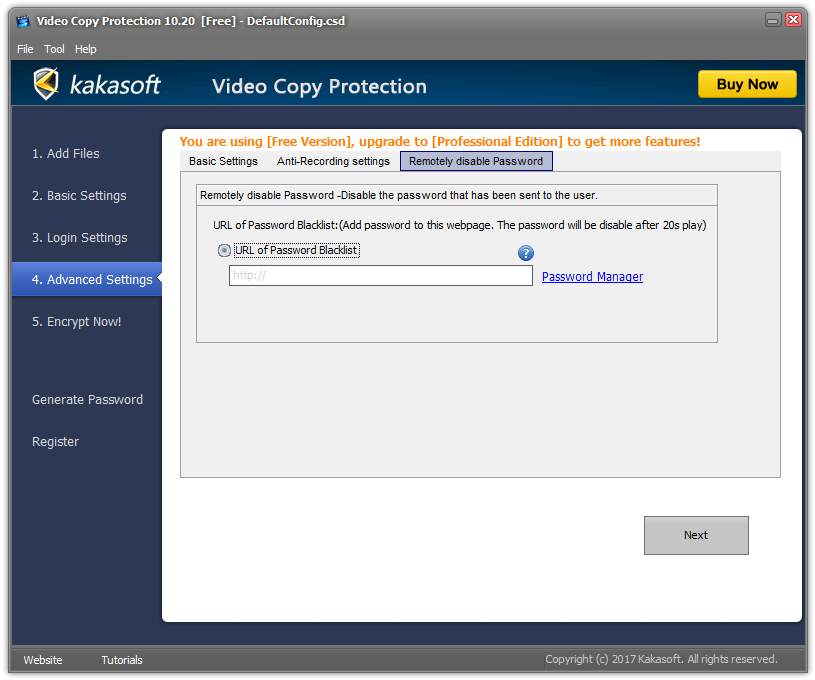Select URL of Password Blacklist radio button

(x=224, y=251)
